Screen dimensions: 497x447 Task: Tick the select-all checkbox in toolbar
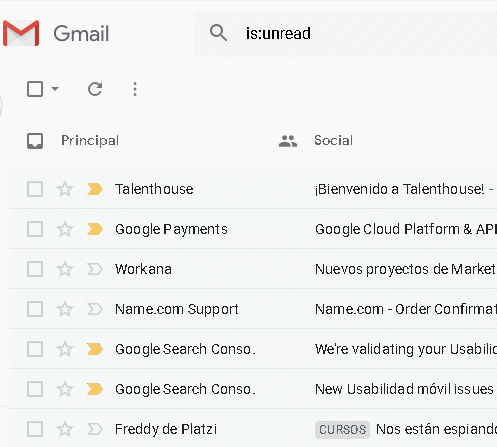point(35,89)
